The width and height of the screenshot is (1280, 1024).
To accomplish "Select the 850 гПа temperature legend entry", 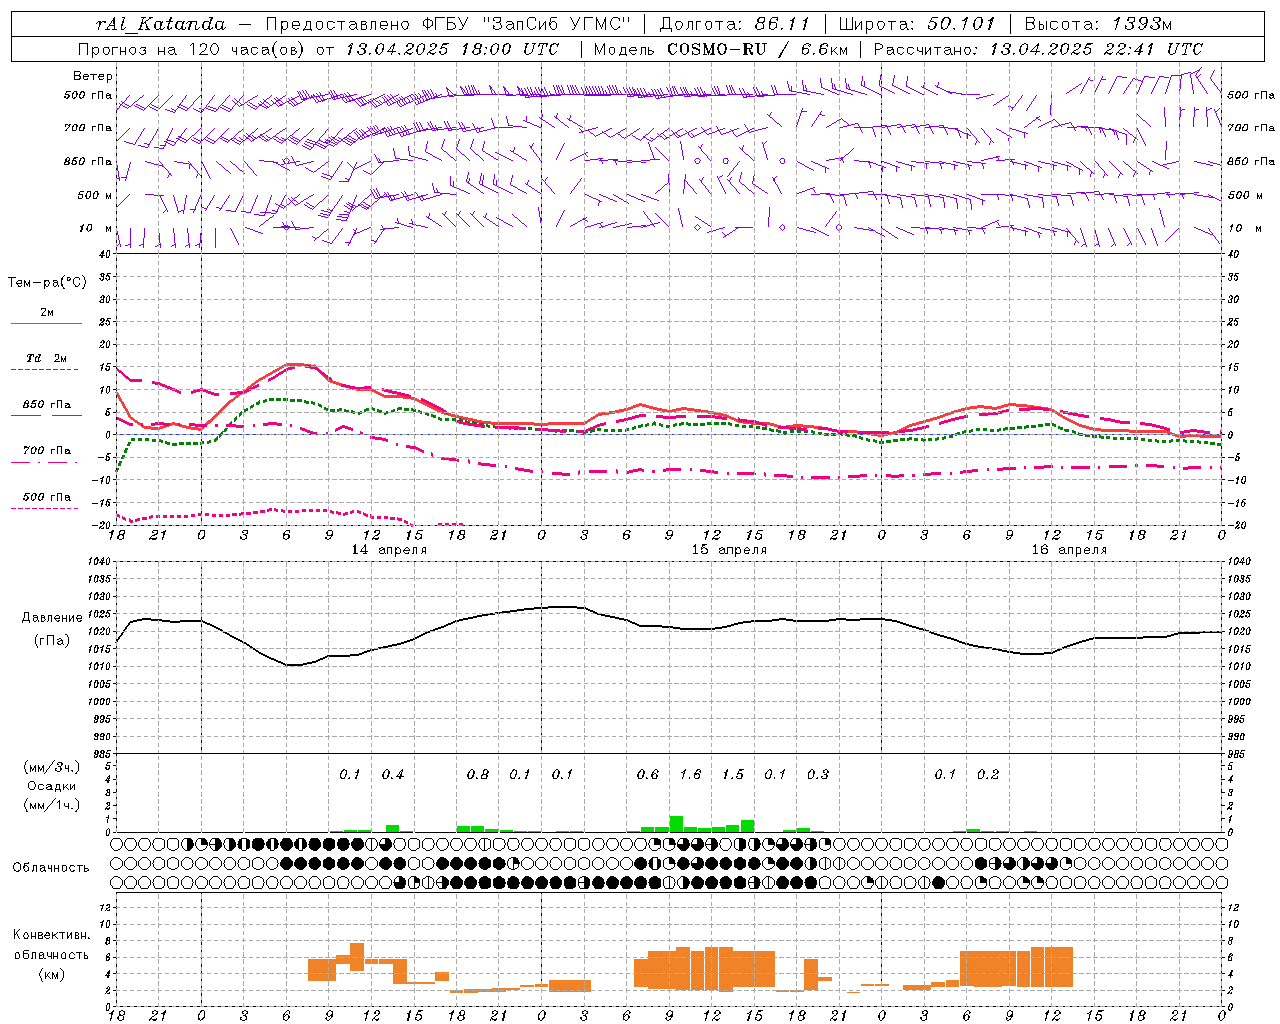I will tap(46, 405).
